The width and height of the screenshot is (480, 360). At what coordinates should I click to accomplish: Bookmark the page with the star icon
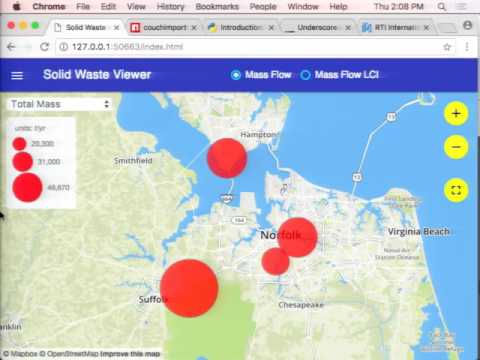(x=447, y=47)
